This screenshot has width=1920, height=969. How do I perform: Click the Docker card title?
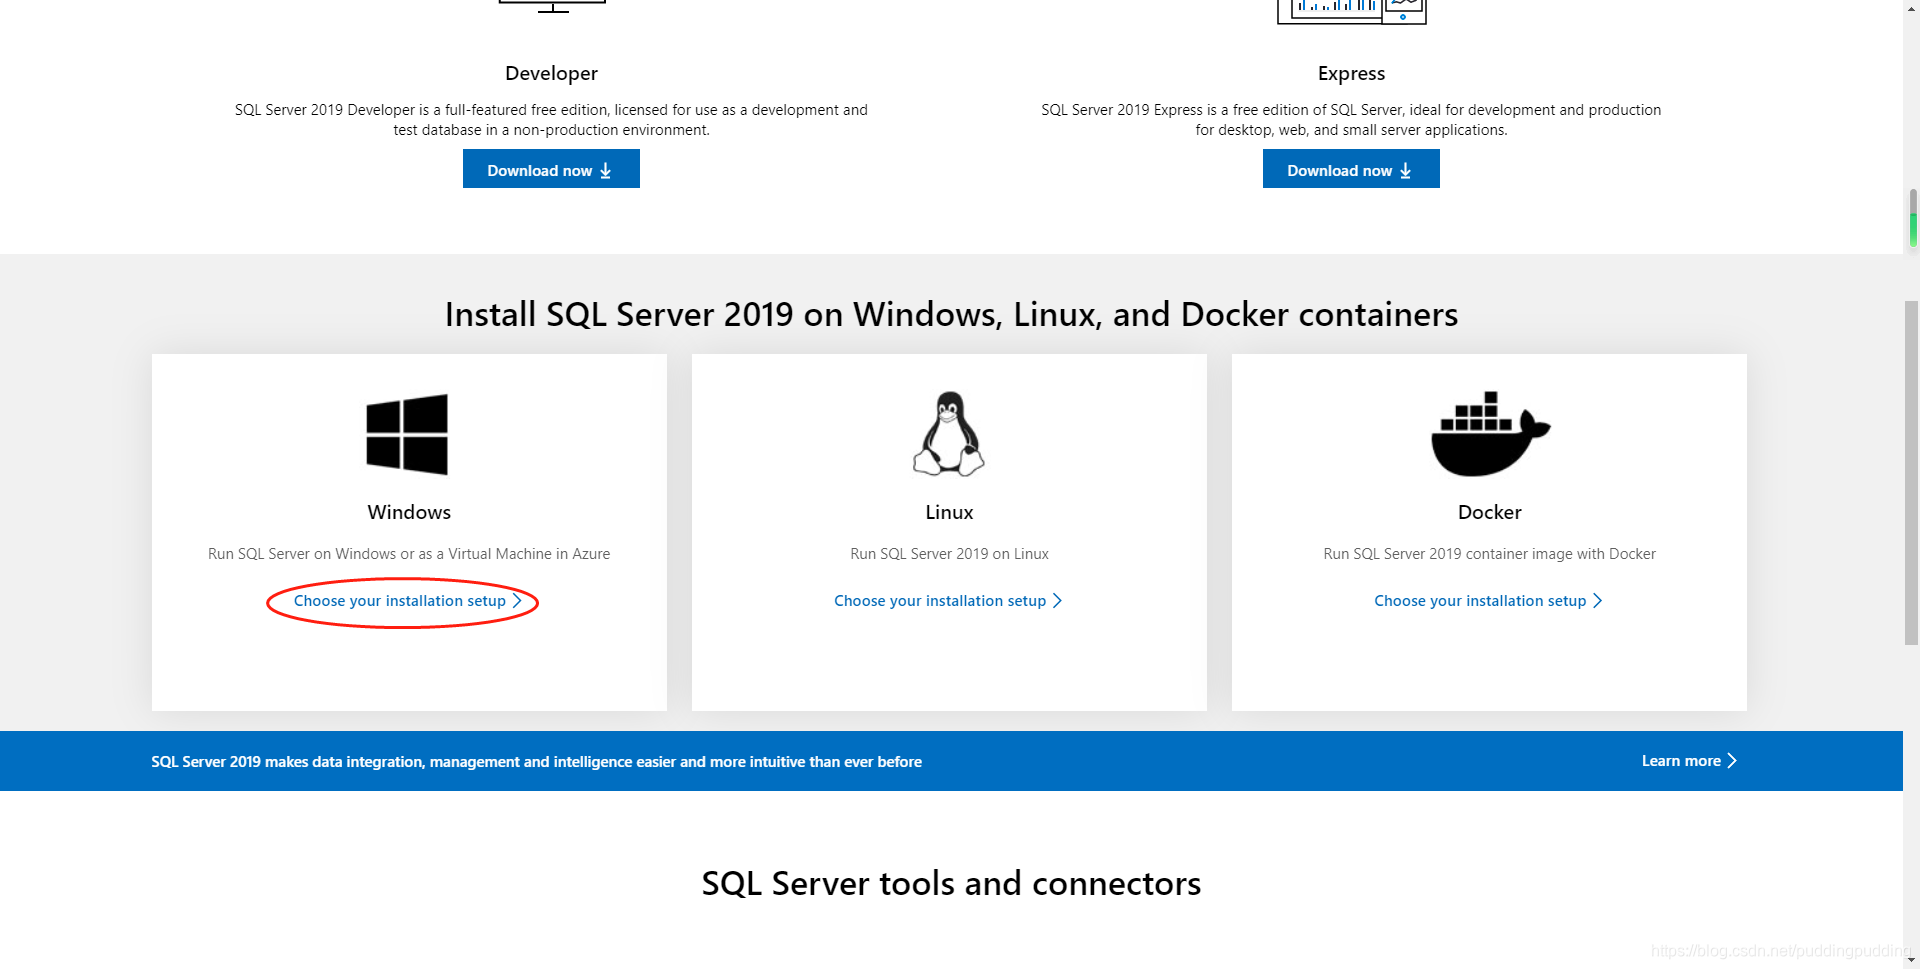click(1489, 512)
